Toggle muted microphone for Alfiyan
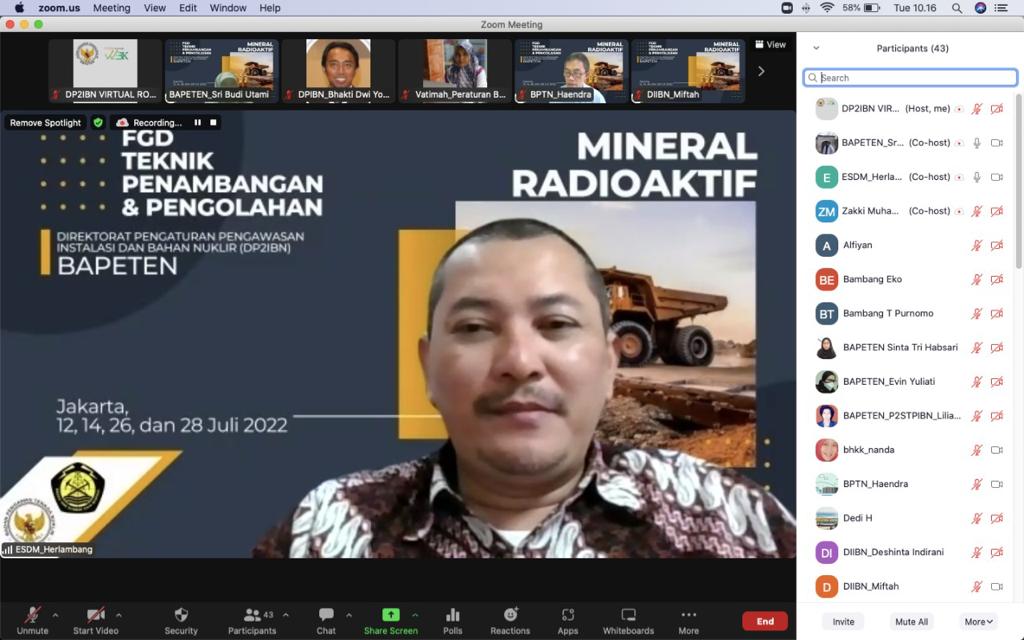Image resolution: width=1024 pixels, height=640 pixels. click(977, 246)
